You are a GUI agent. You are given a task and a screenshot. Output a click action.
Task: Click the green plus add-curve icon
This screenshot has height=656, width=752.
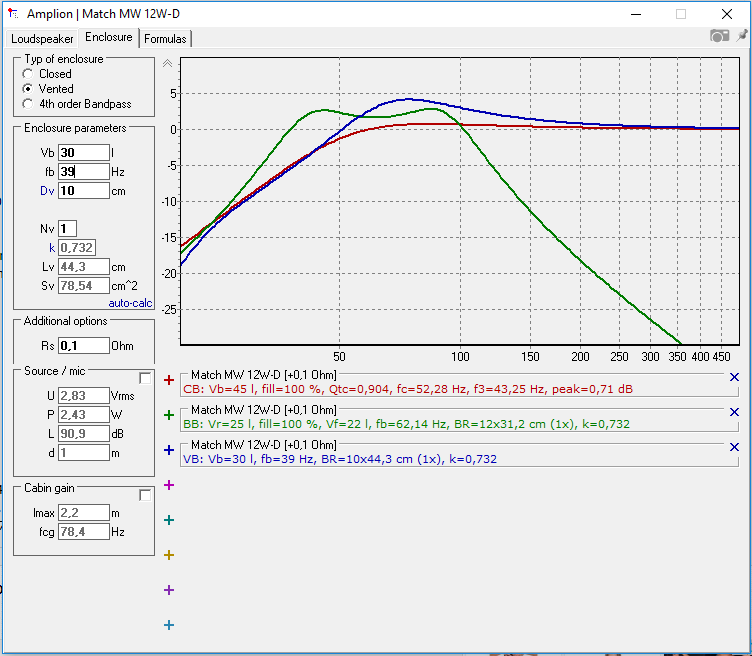pos(169,415)
